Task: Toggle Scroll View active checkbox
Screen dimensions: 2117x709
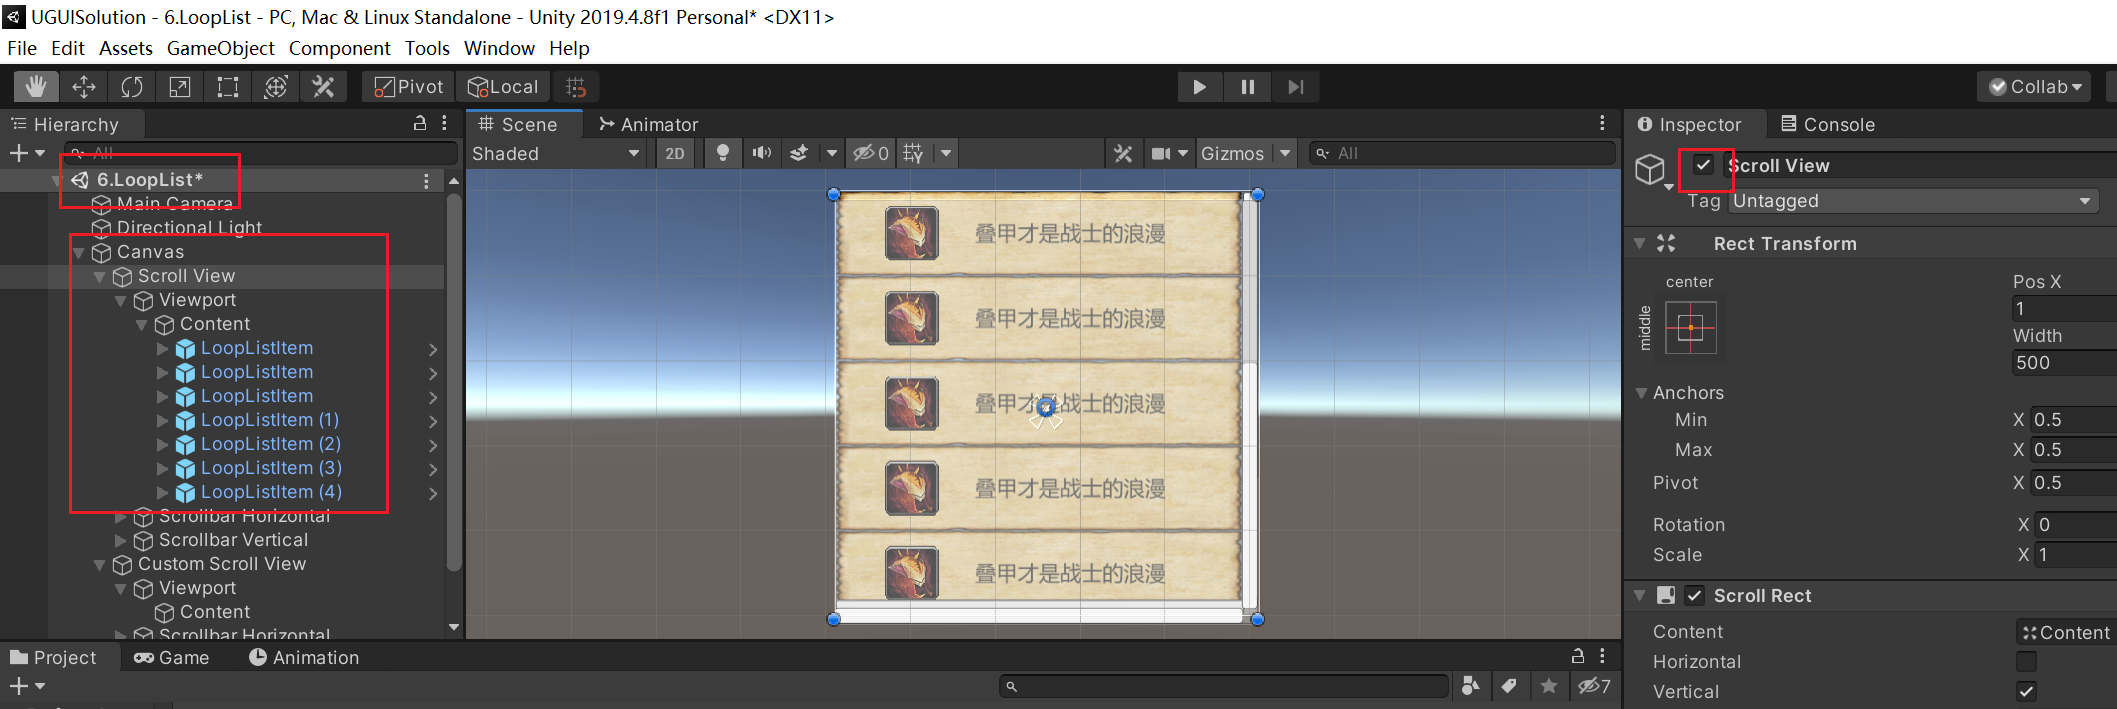Action: pyautogui.click(x=1703, y=165)
